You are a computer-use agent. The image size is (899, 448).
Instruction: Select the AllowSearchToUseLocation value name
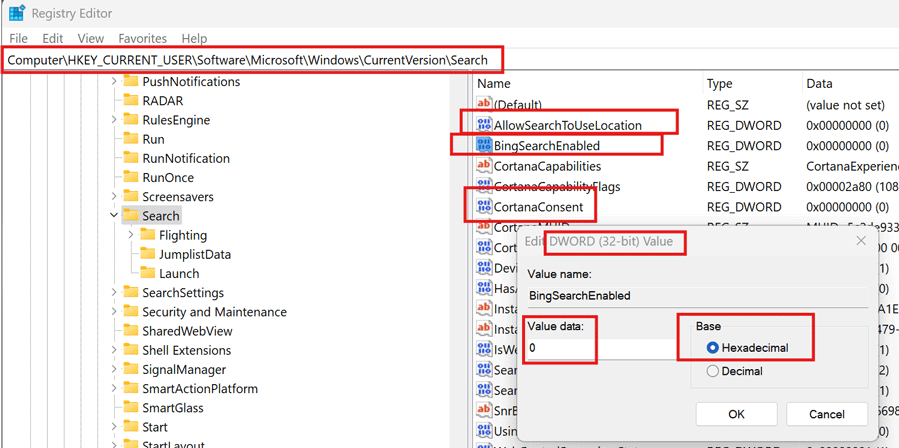pos(568,124)
